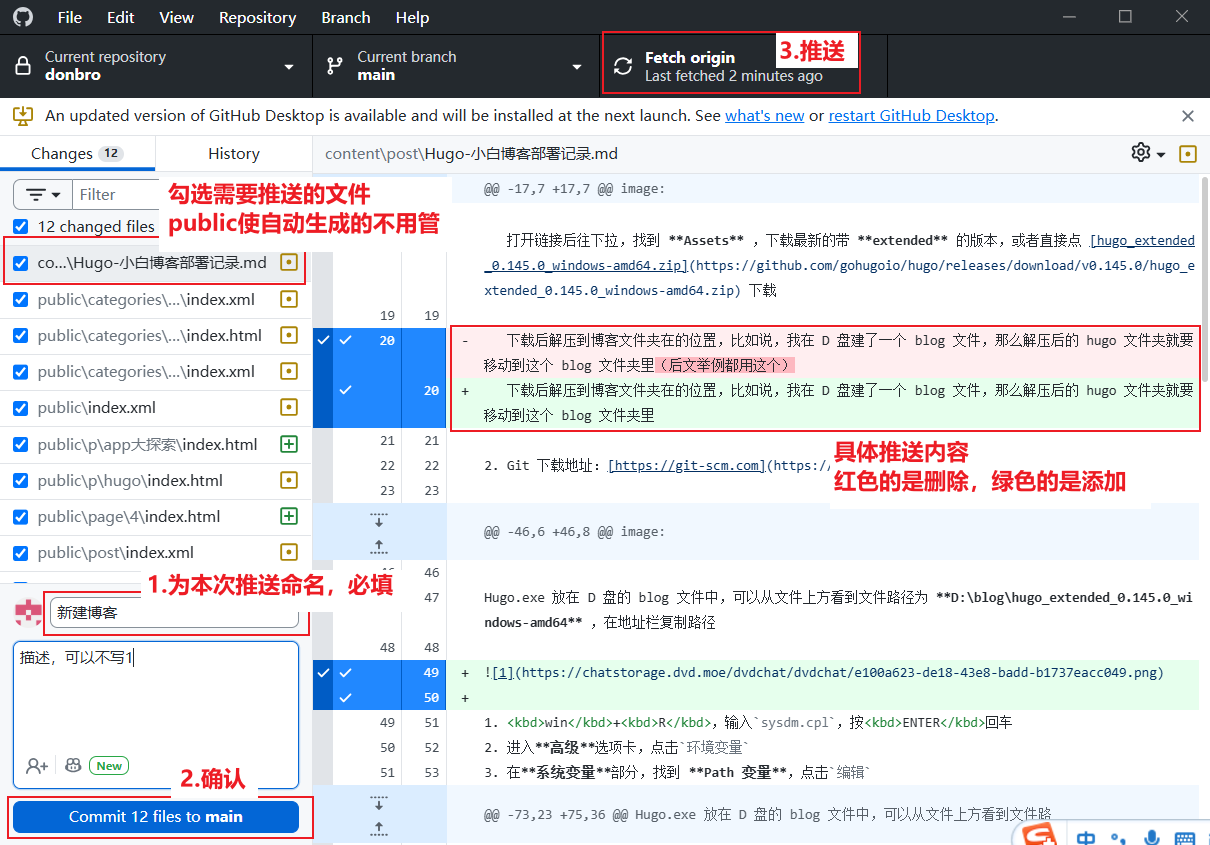Expand diff downward above the @@ -73,23 hunk

click(378, 802)
